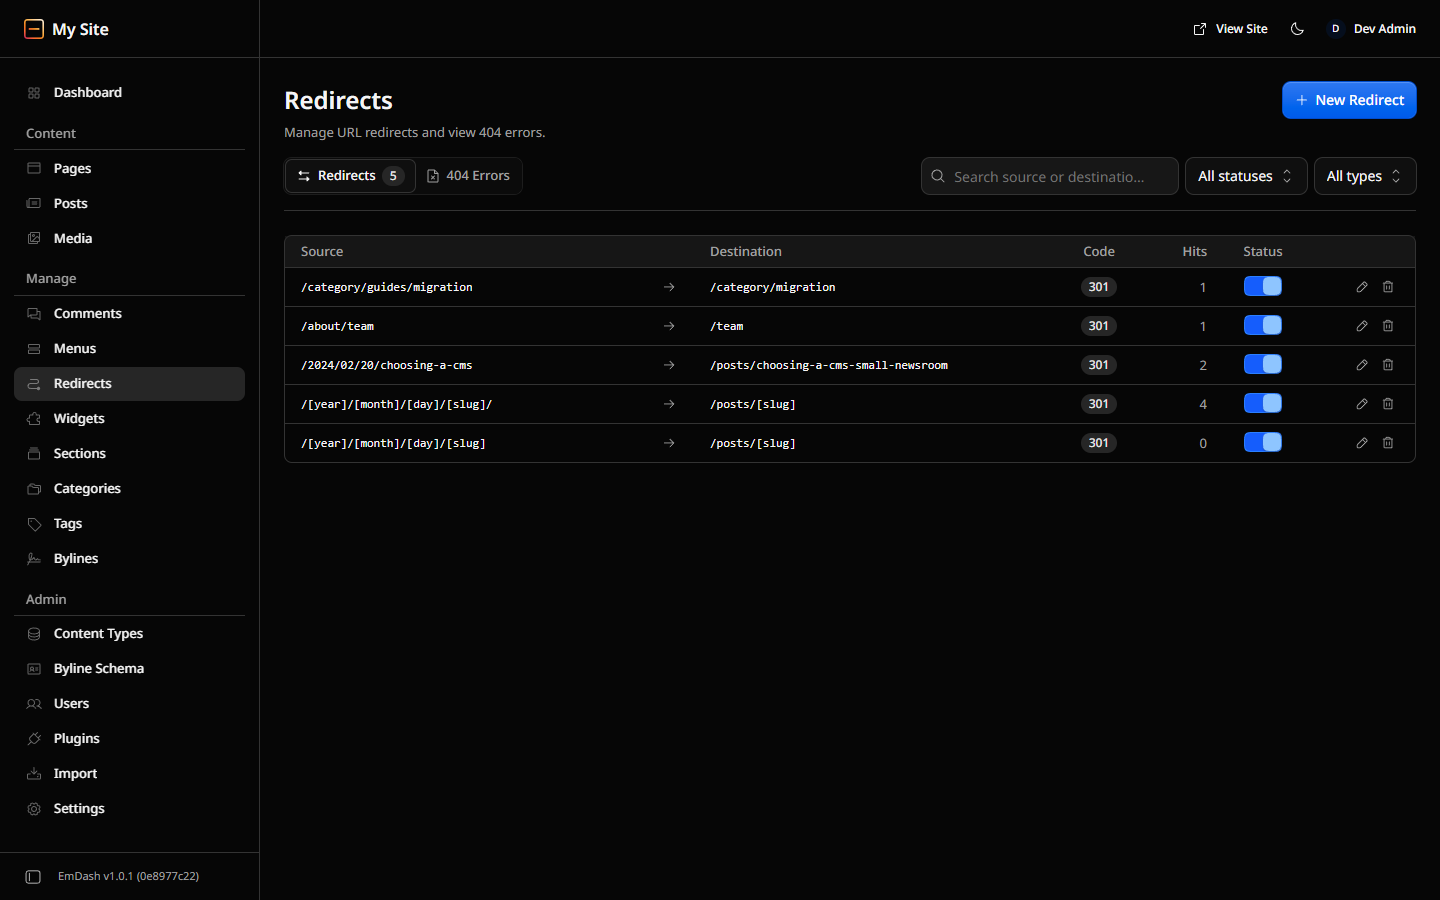Click the My Site logo icon
Screen dimensions: 1440x900
(34, 29)
